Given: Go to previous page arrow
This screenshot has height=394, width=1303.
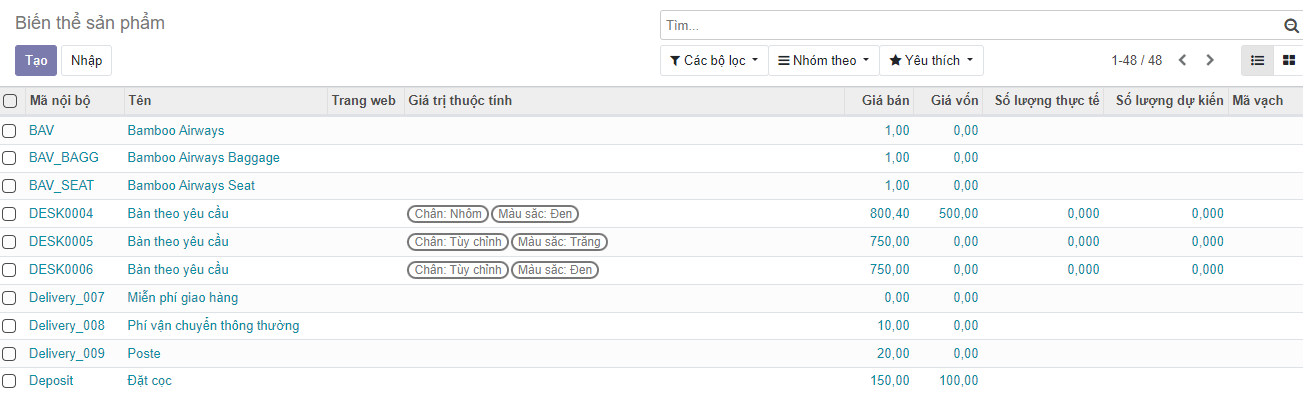Looking at the screenshot, I should click(1183, 60).
